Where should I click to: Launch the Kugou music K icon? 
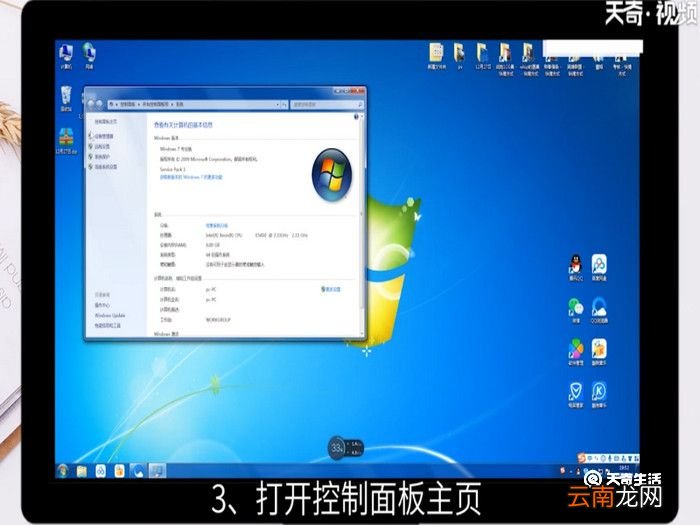599,395
